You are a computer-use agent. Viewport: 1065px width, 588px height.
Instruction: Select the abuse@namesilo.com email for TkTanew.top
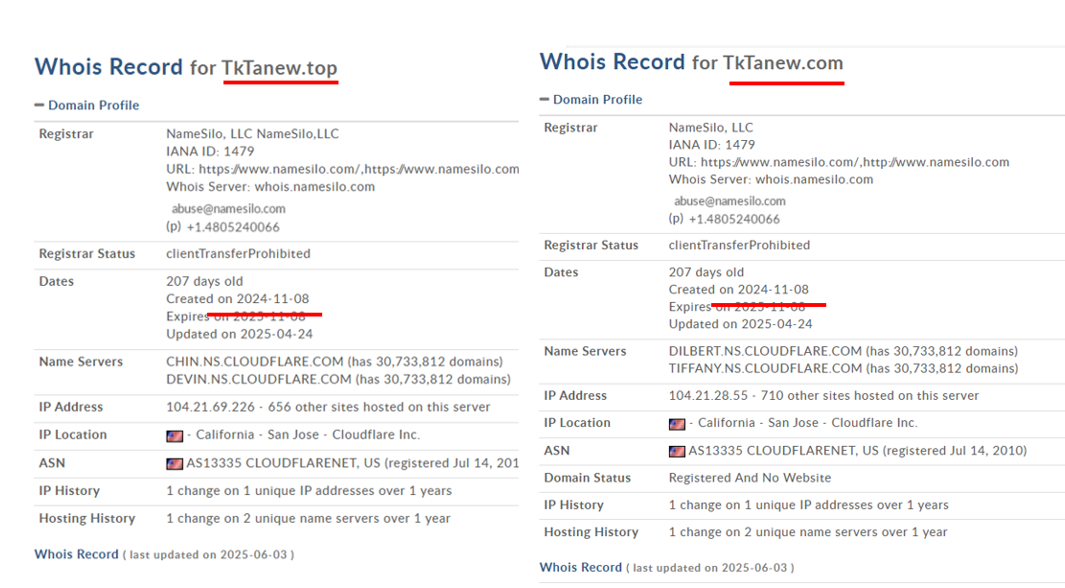pos(227,210)
